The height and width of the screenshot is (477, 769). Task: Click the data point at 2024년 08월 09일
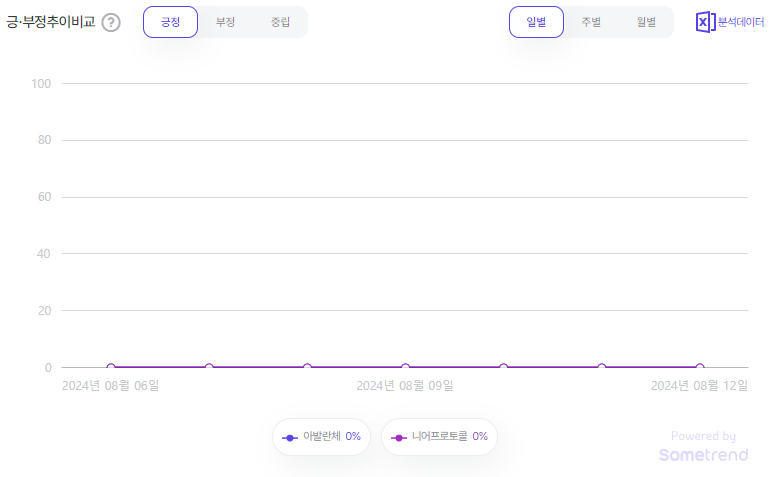(x=405, y=367)
